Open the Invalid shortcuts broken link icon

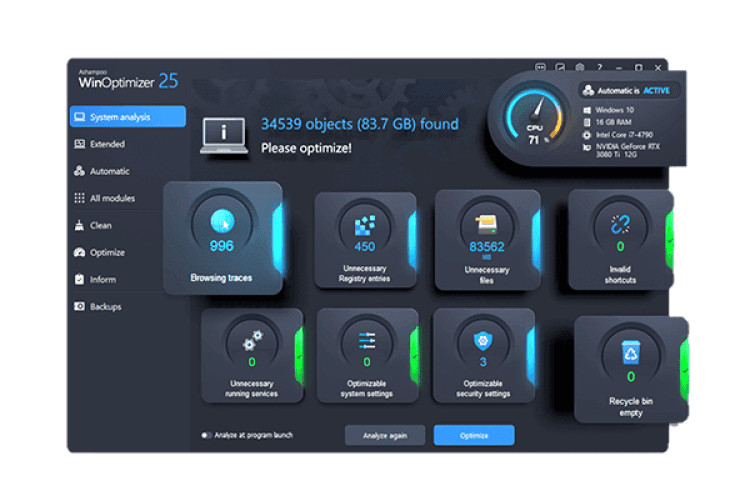point(620,224)
